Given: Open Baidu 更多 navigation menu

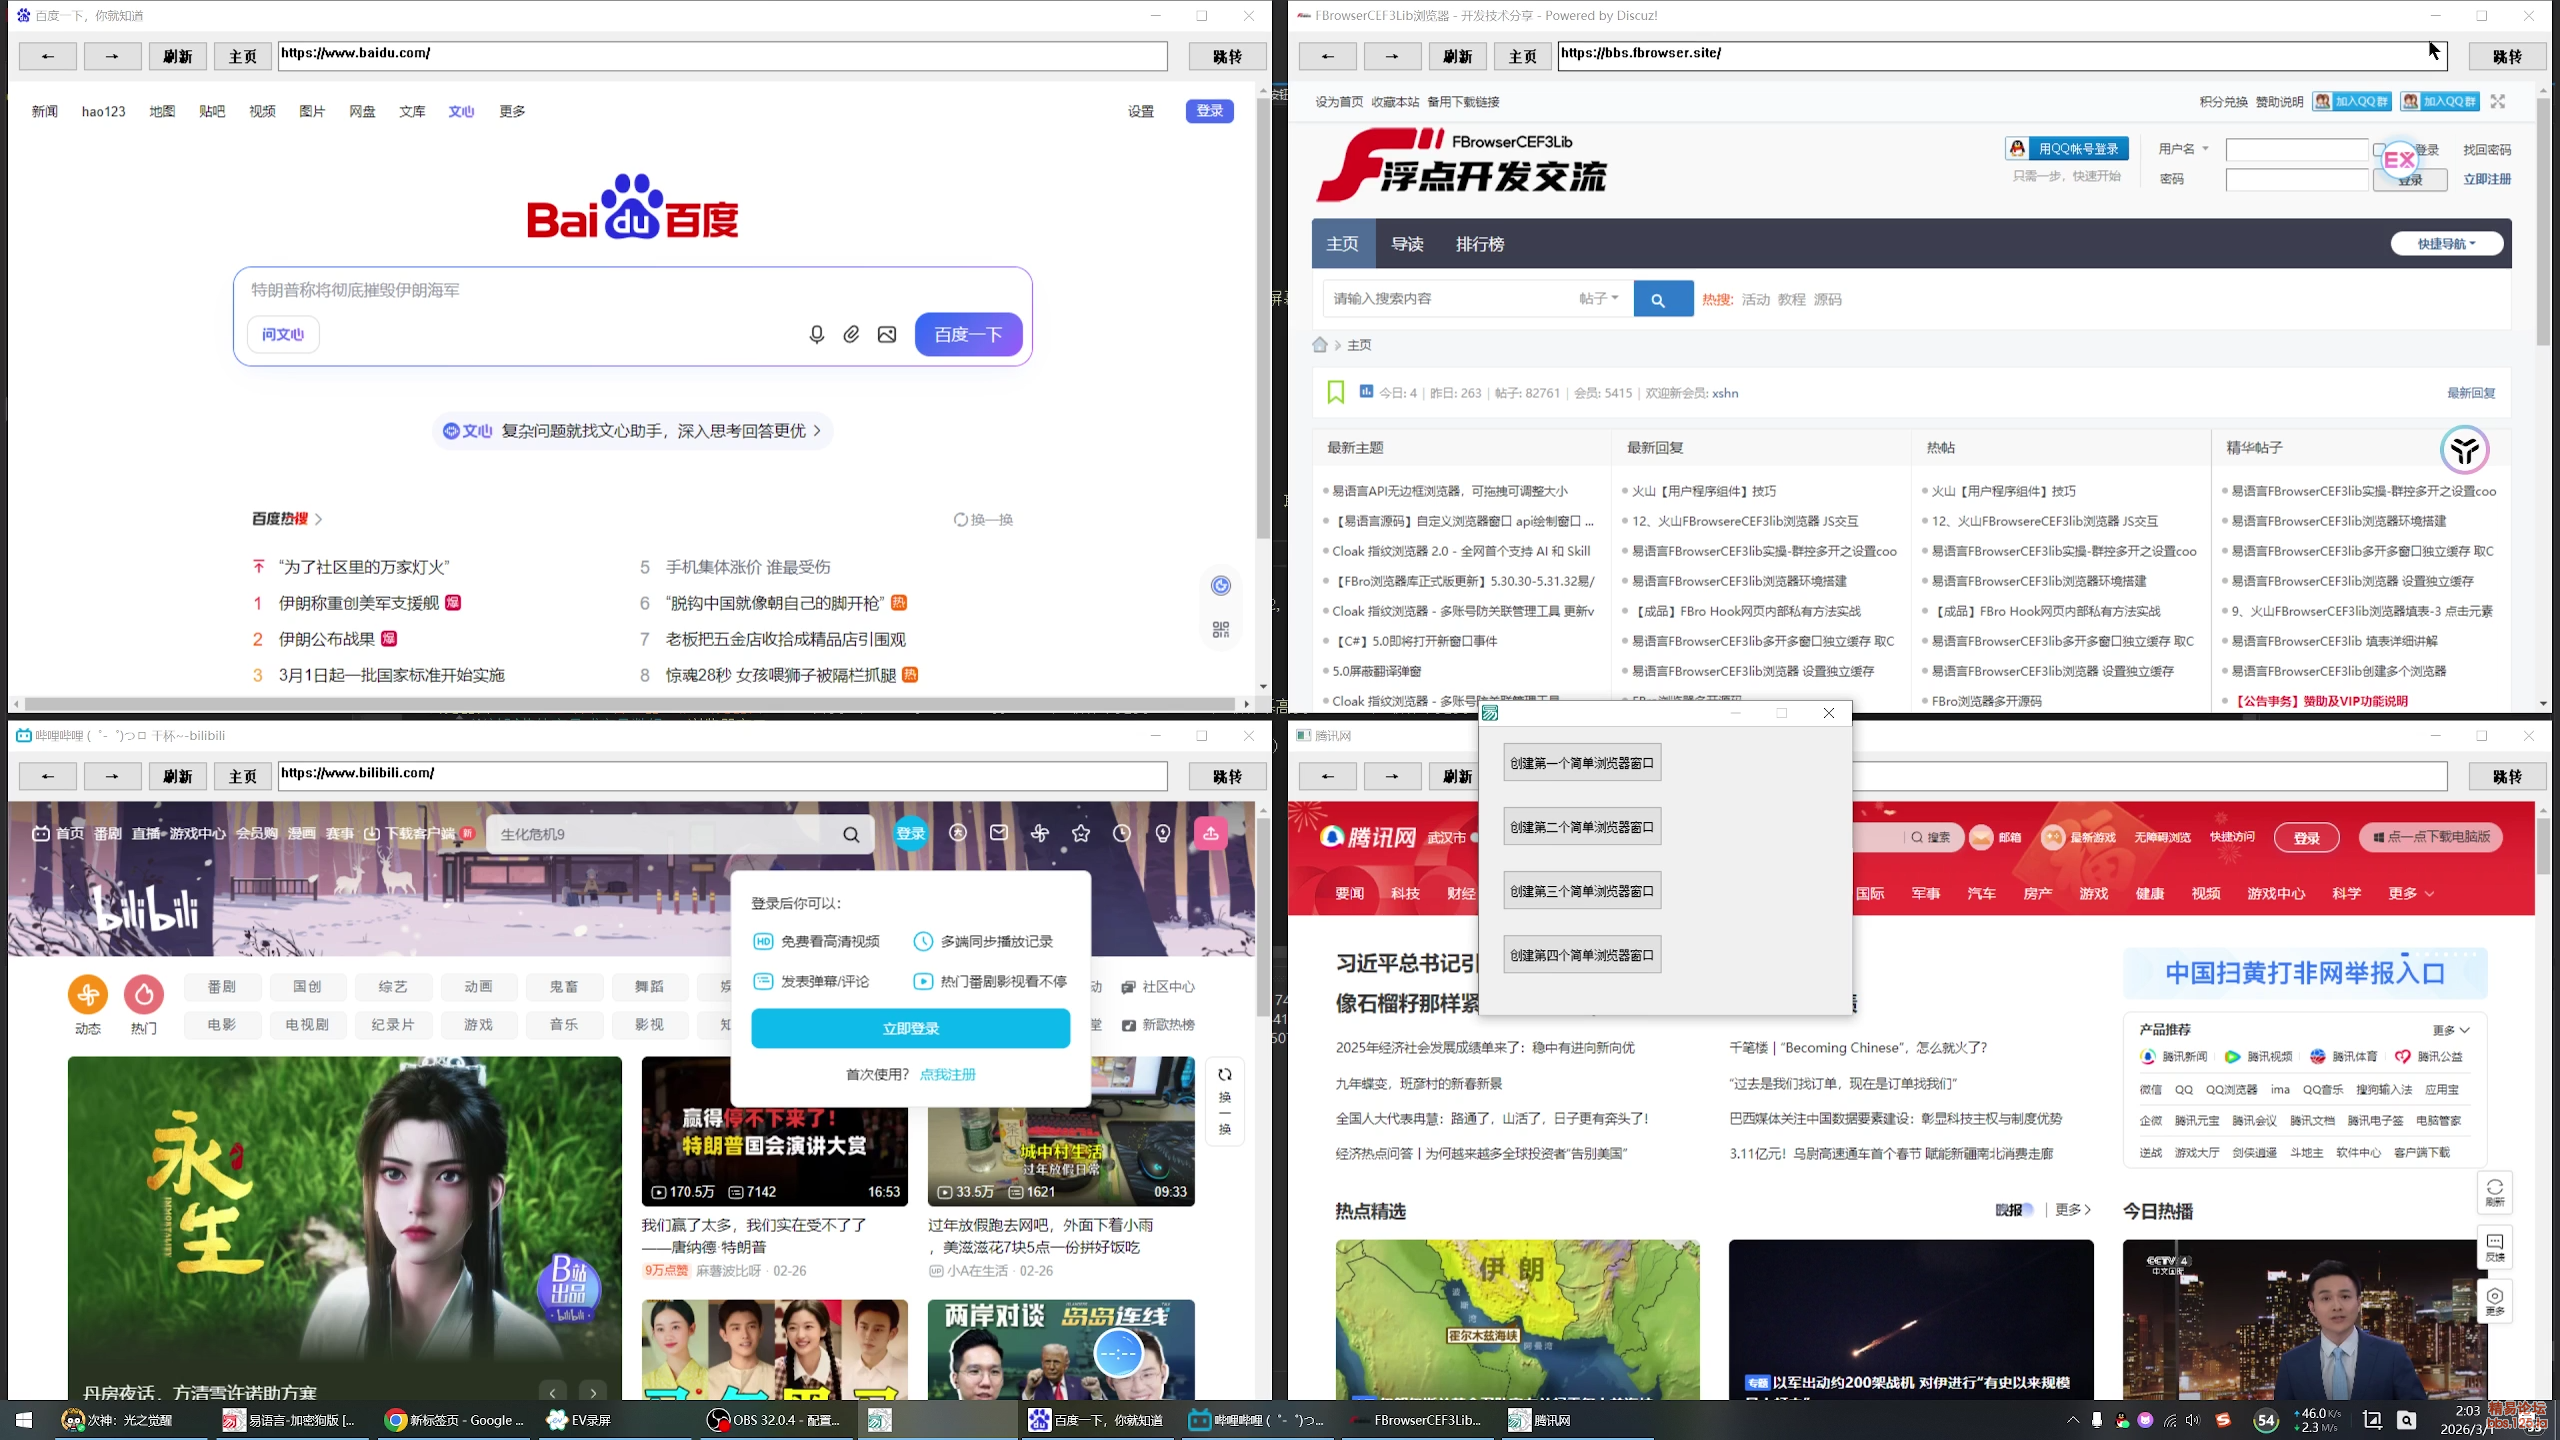Looking at the screenshot, I should tap(512, 111).
